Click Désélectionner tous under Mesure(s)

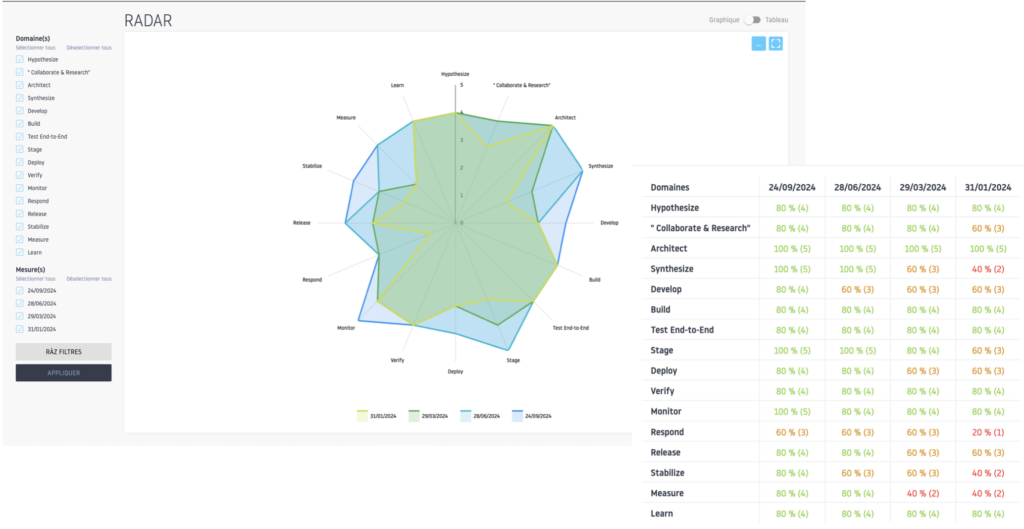pos(88,279)
